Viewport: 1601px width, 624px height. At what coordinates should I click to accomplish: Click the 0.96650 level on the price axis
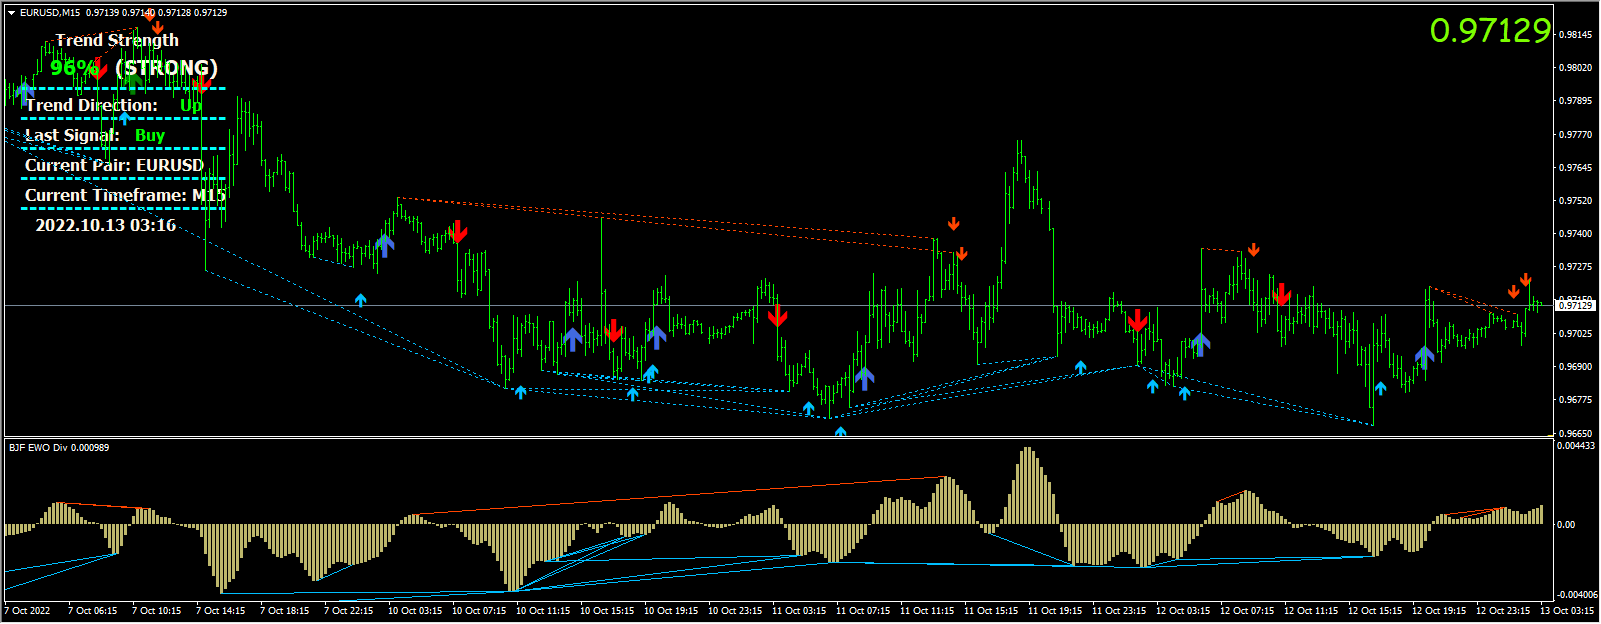click(1576, 433)
